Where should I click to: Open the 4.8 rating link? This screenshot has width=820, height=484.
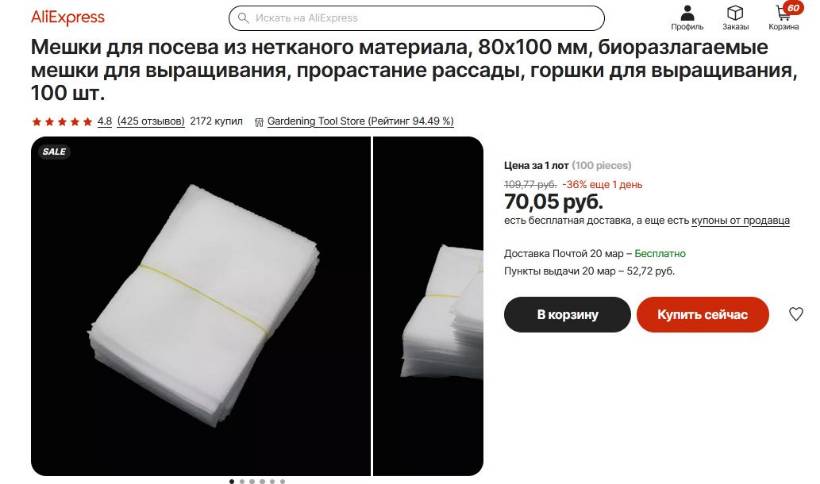pos(105,121)
